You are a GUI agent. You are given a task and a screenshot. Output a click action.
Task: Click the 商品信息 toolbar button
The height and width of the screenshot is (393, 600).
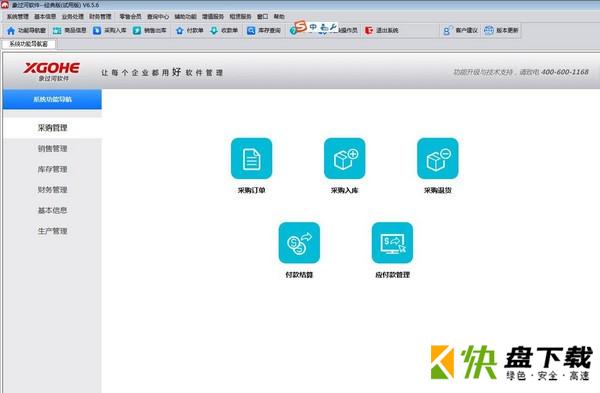tap(70, 31)
